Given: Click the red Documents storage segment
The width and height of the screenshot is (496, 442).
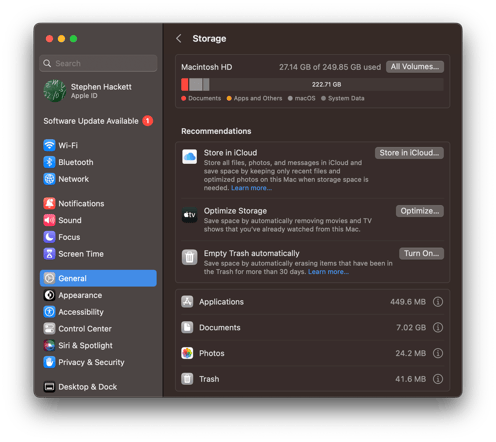Looking at the screenshot, I should tap(185, 84).
